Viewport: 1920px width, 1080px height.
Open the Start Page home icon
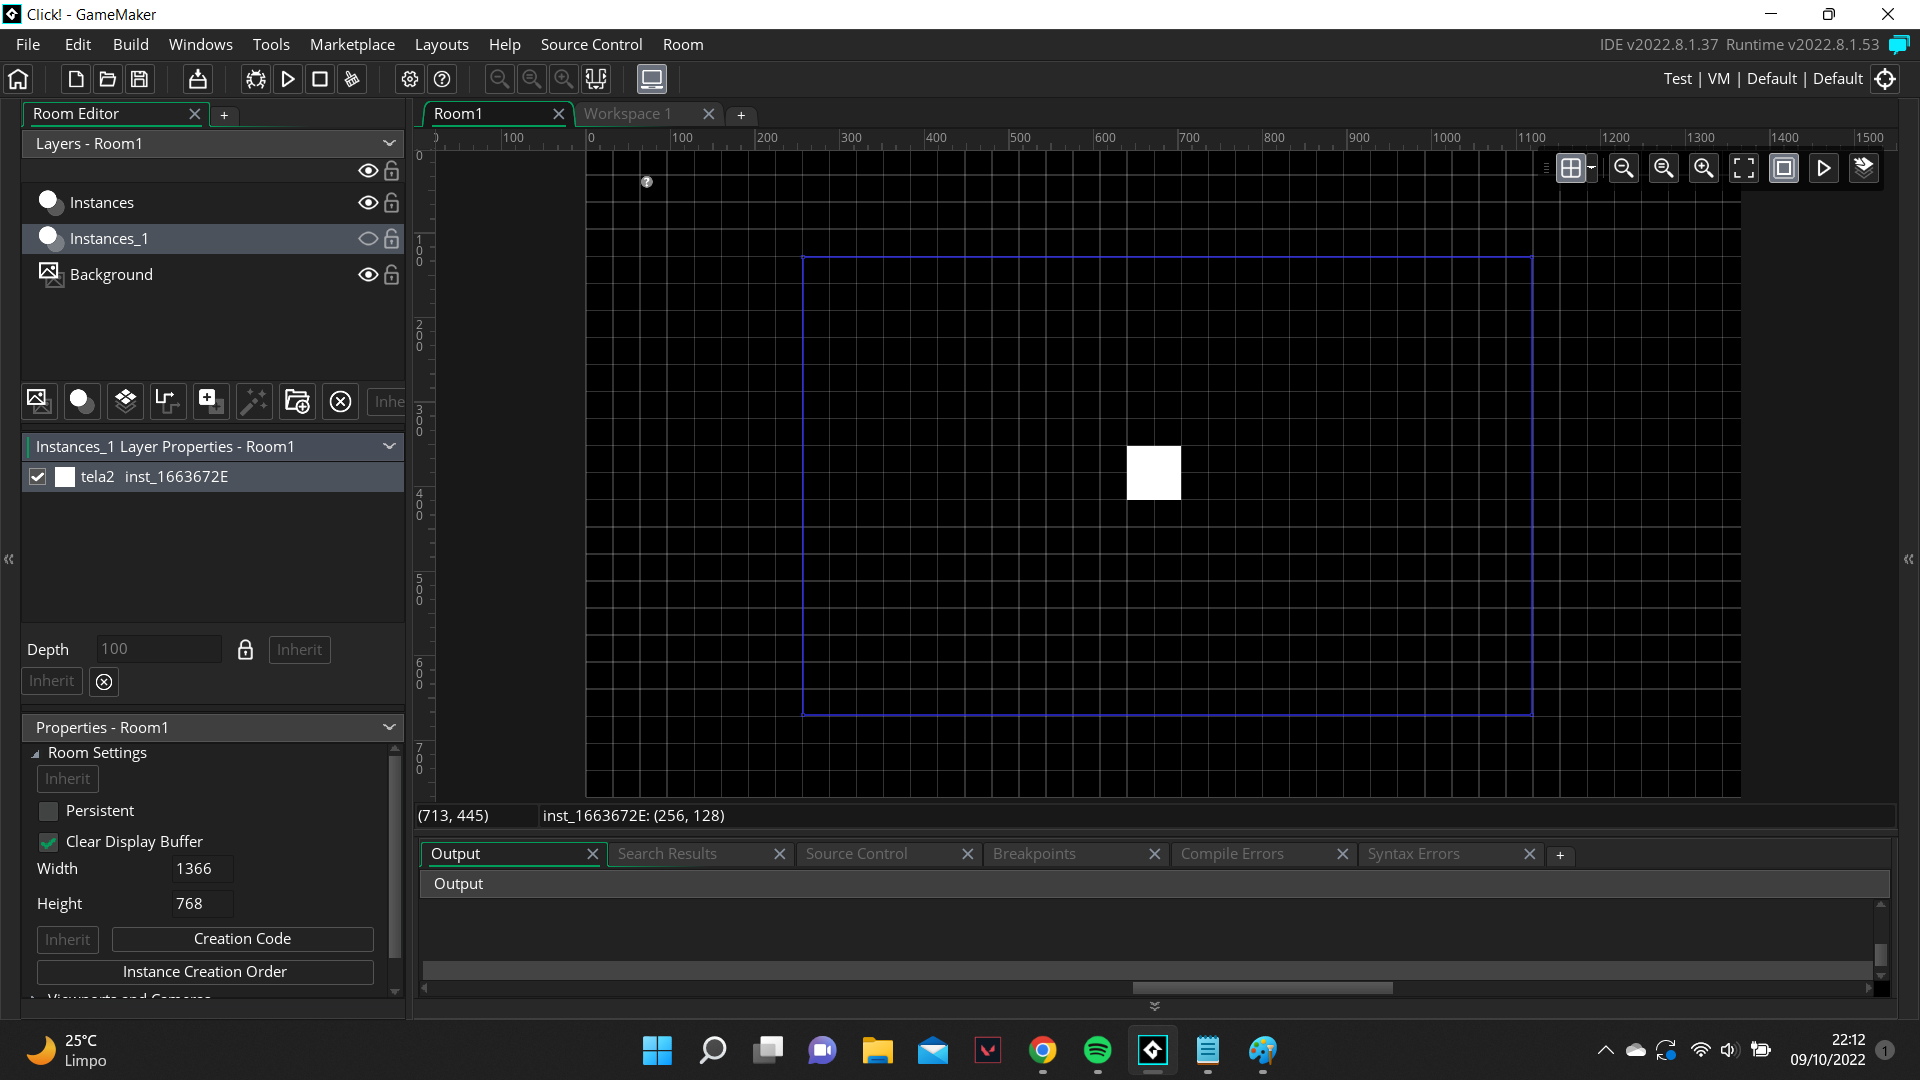(18, 79)
